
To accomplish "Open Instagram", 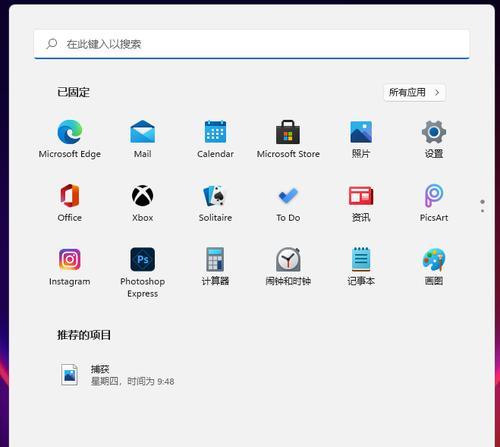I will pyautogui.click(x=70, y=267).
